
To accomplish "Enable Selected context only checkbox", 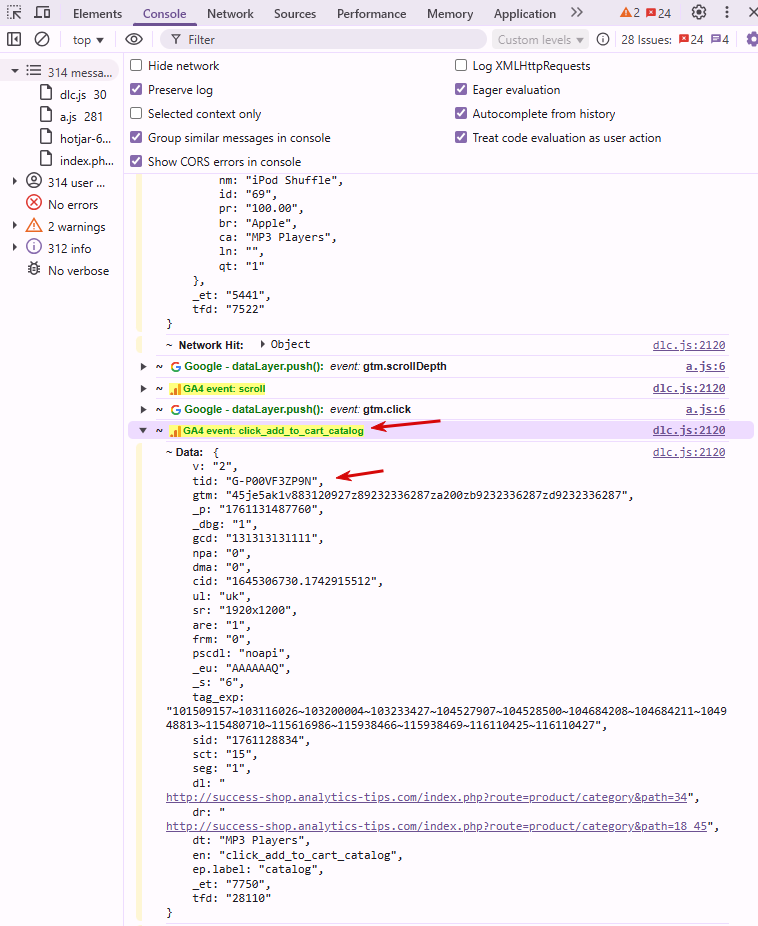I will click(x=136, y=113).
